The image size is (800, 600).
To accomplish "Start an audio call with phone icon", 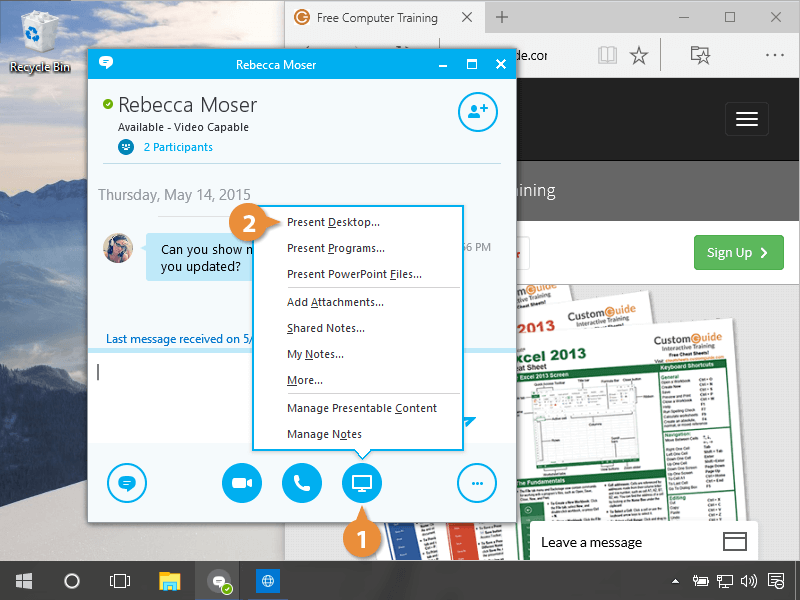I will (x=301, y=483).
